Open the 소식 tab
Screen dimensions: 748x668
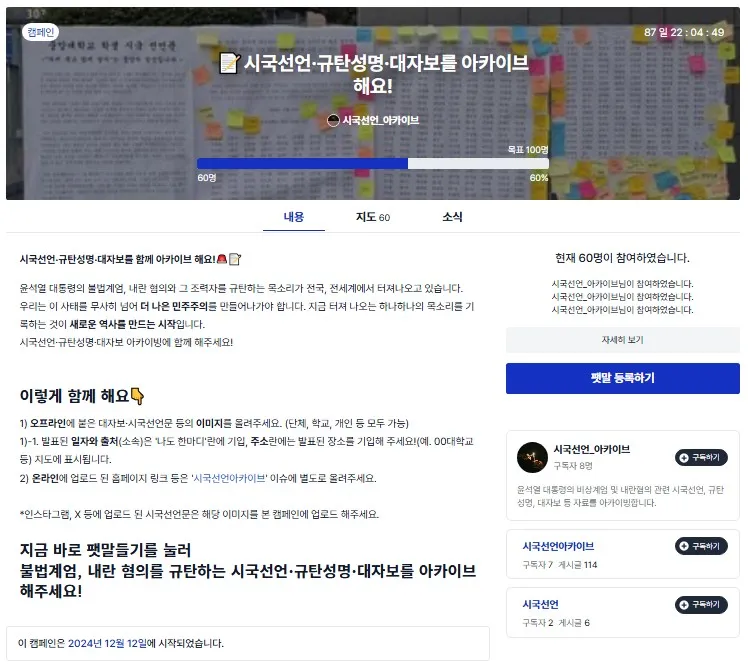[x=452, y=218]
